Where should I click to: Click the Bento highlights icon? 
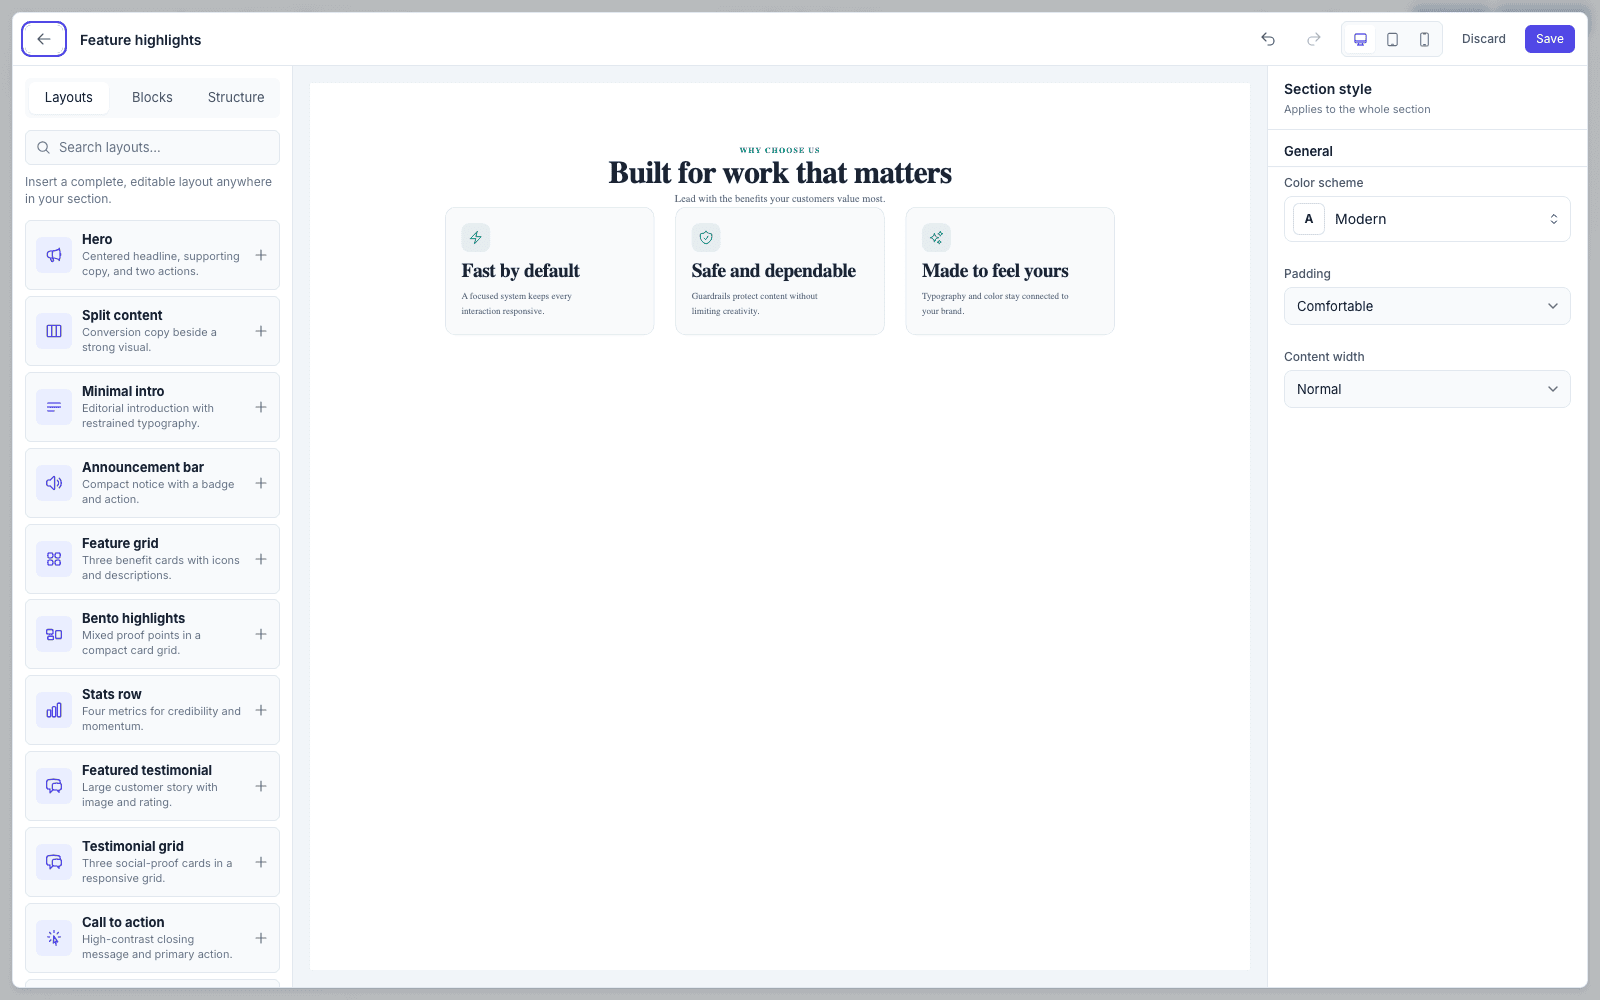pyautogui.click(x=54, y=634)
